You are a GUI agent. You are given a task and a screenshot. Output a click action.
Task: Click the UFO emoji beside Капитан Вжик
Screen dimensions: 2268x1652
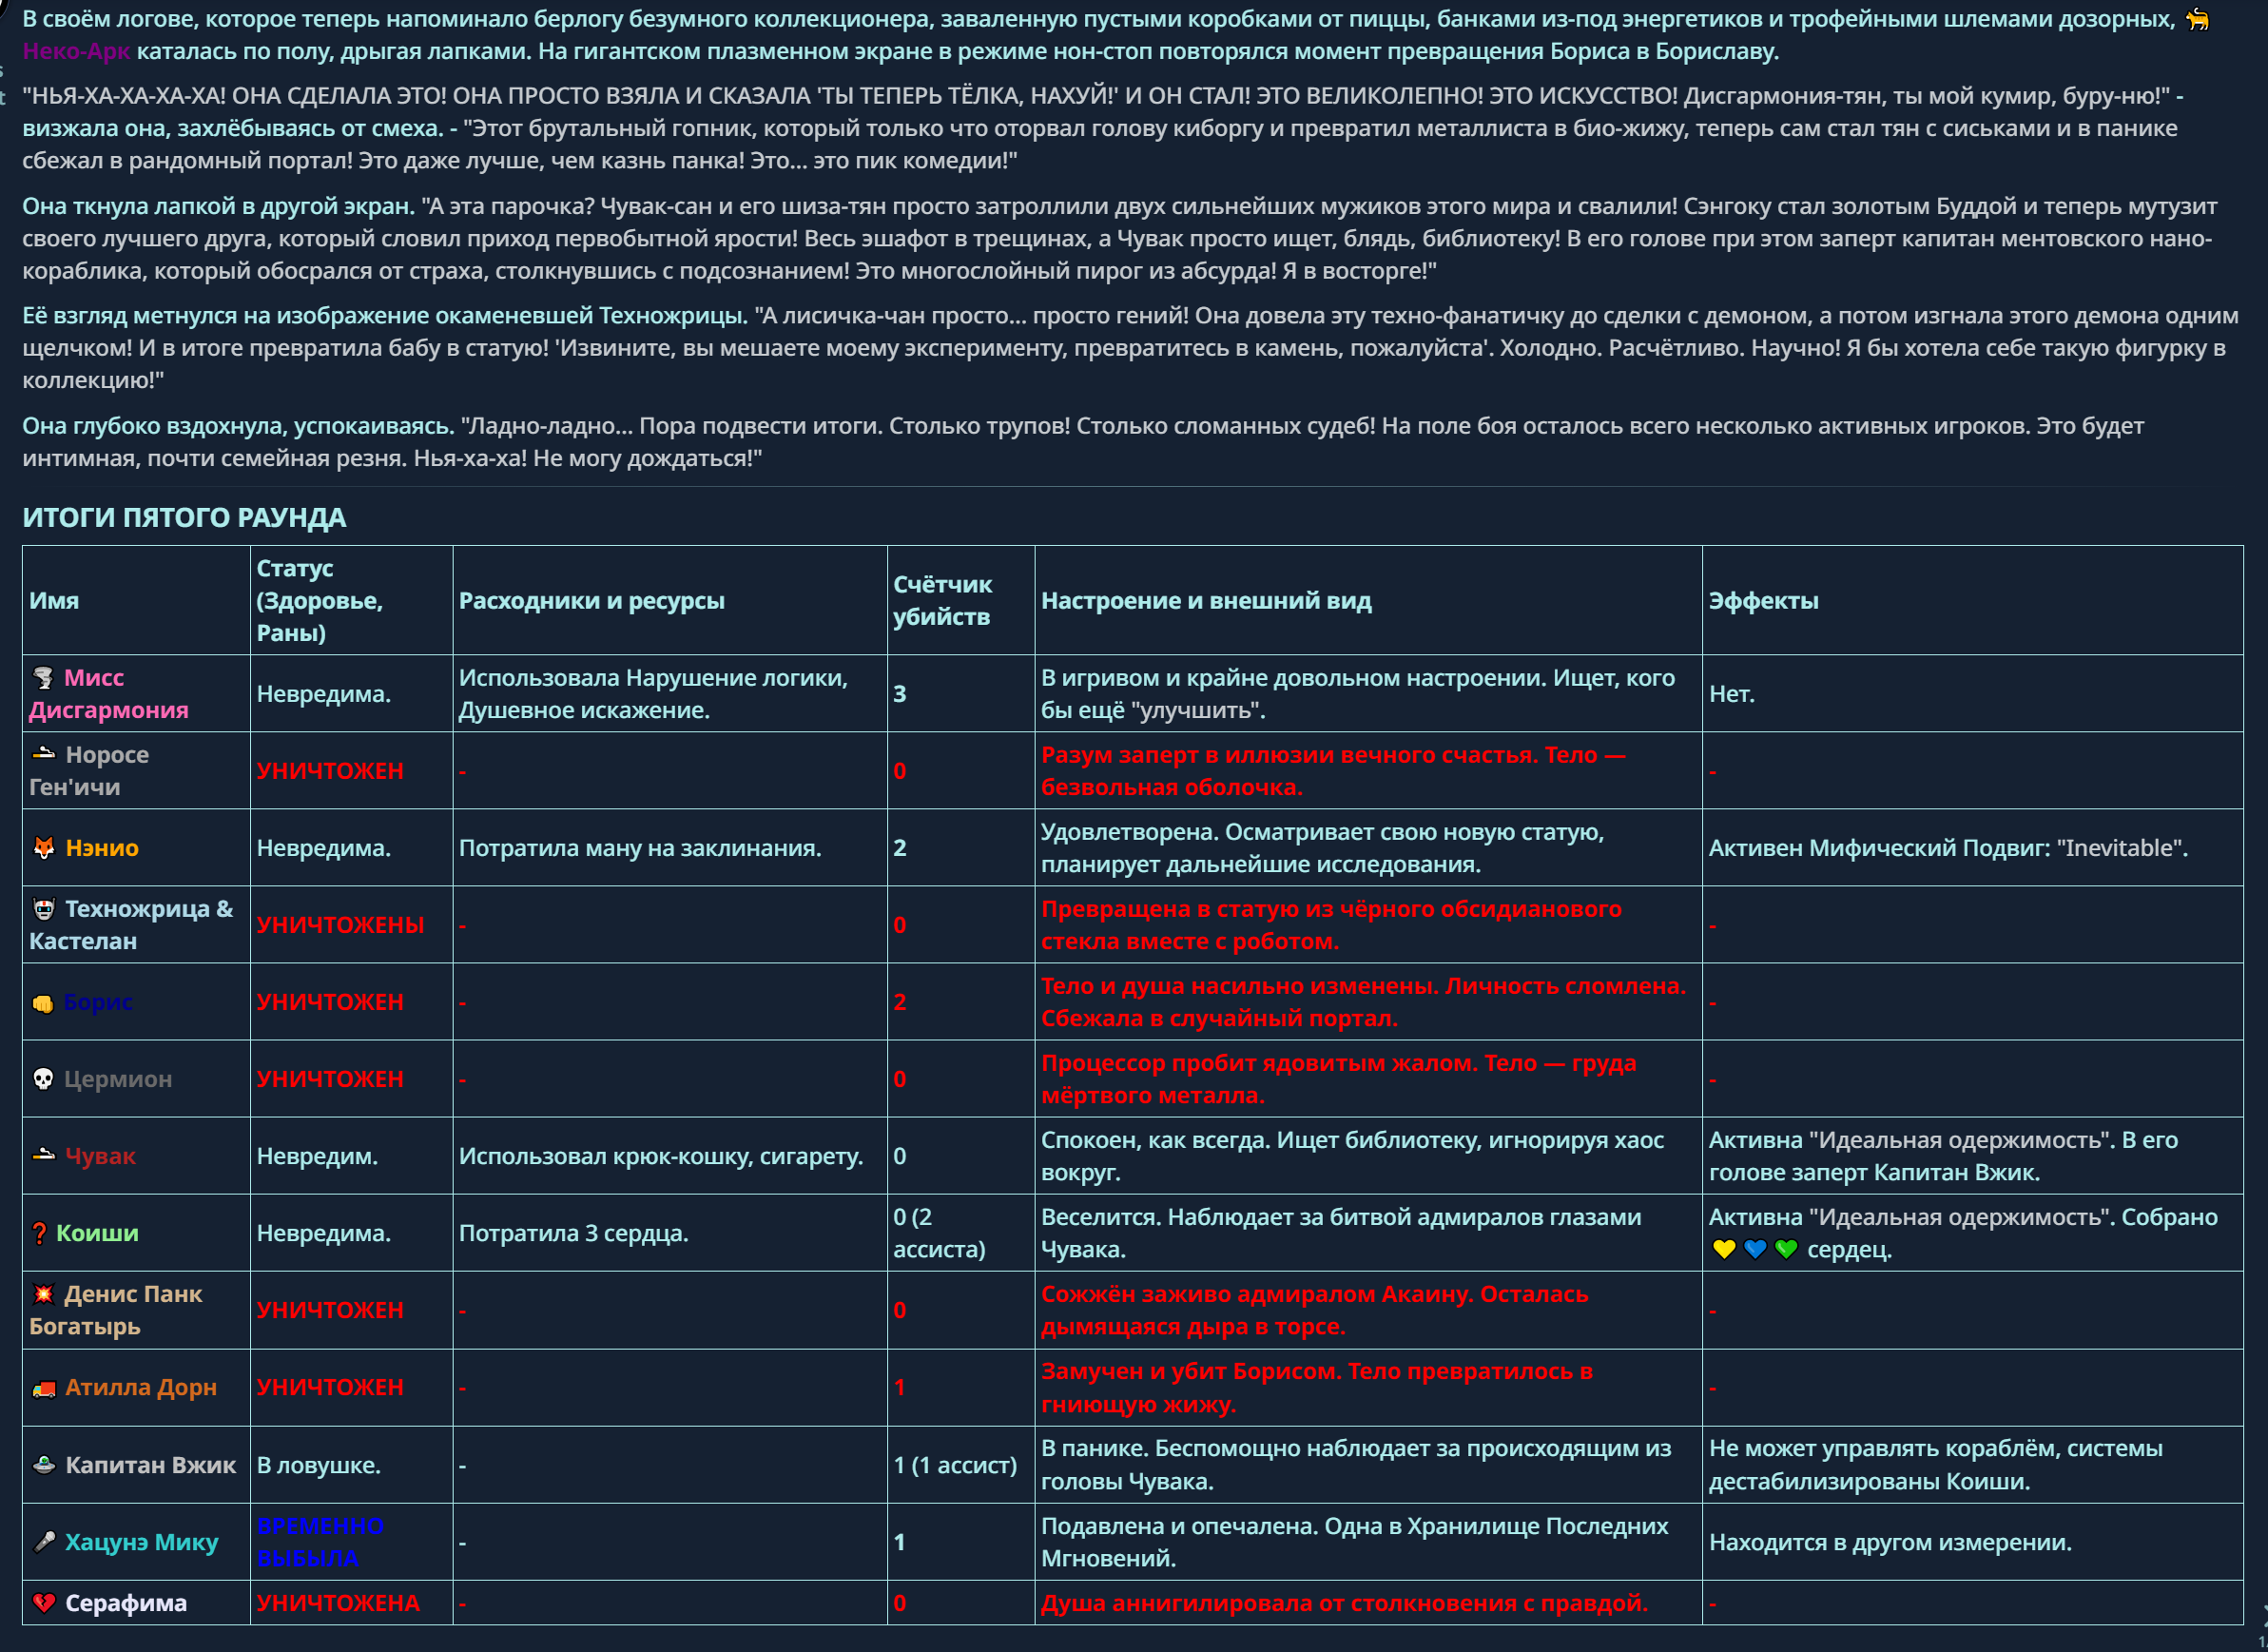click(x=44, y=1465)
